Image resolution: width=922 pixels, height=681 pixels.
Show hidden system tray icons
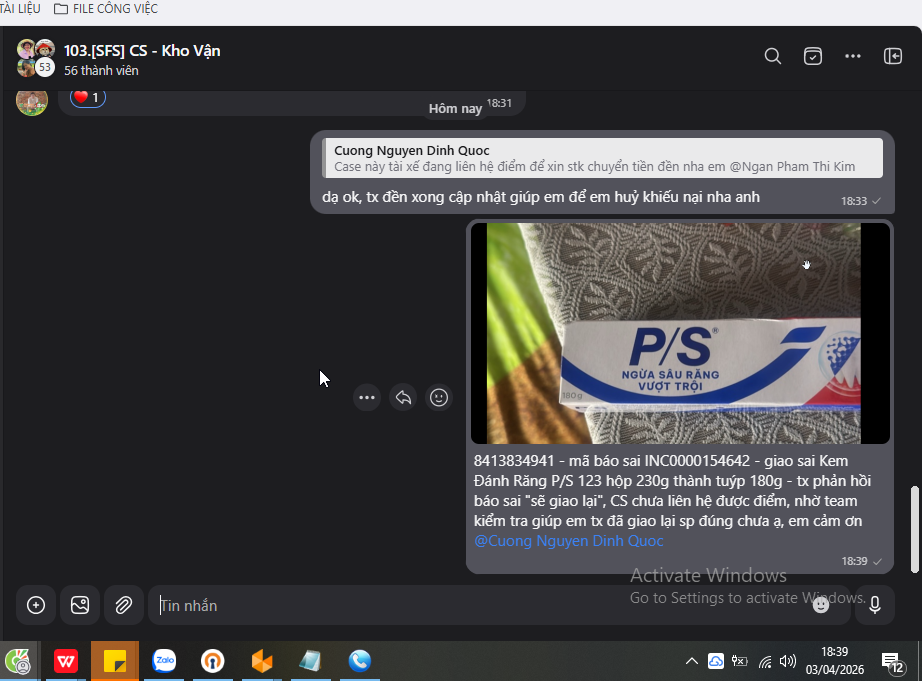coord(692,661)
